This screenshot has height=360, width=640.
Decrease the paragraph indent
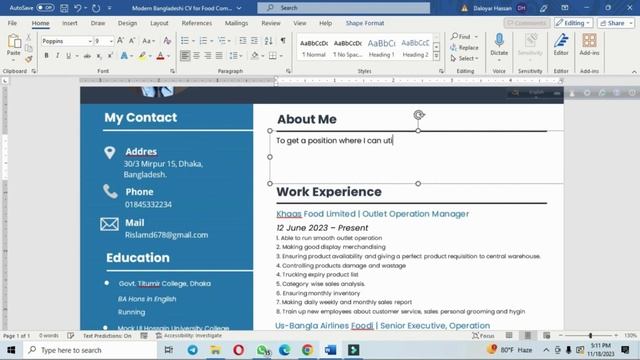(243, 41)
